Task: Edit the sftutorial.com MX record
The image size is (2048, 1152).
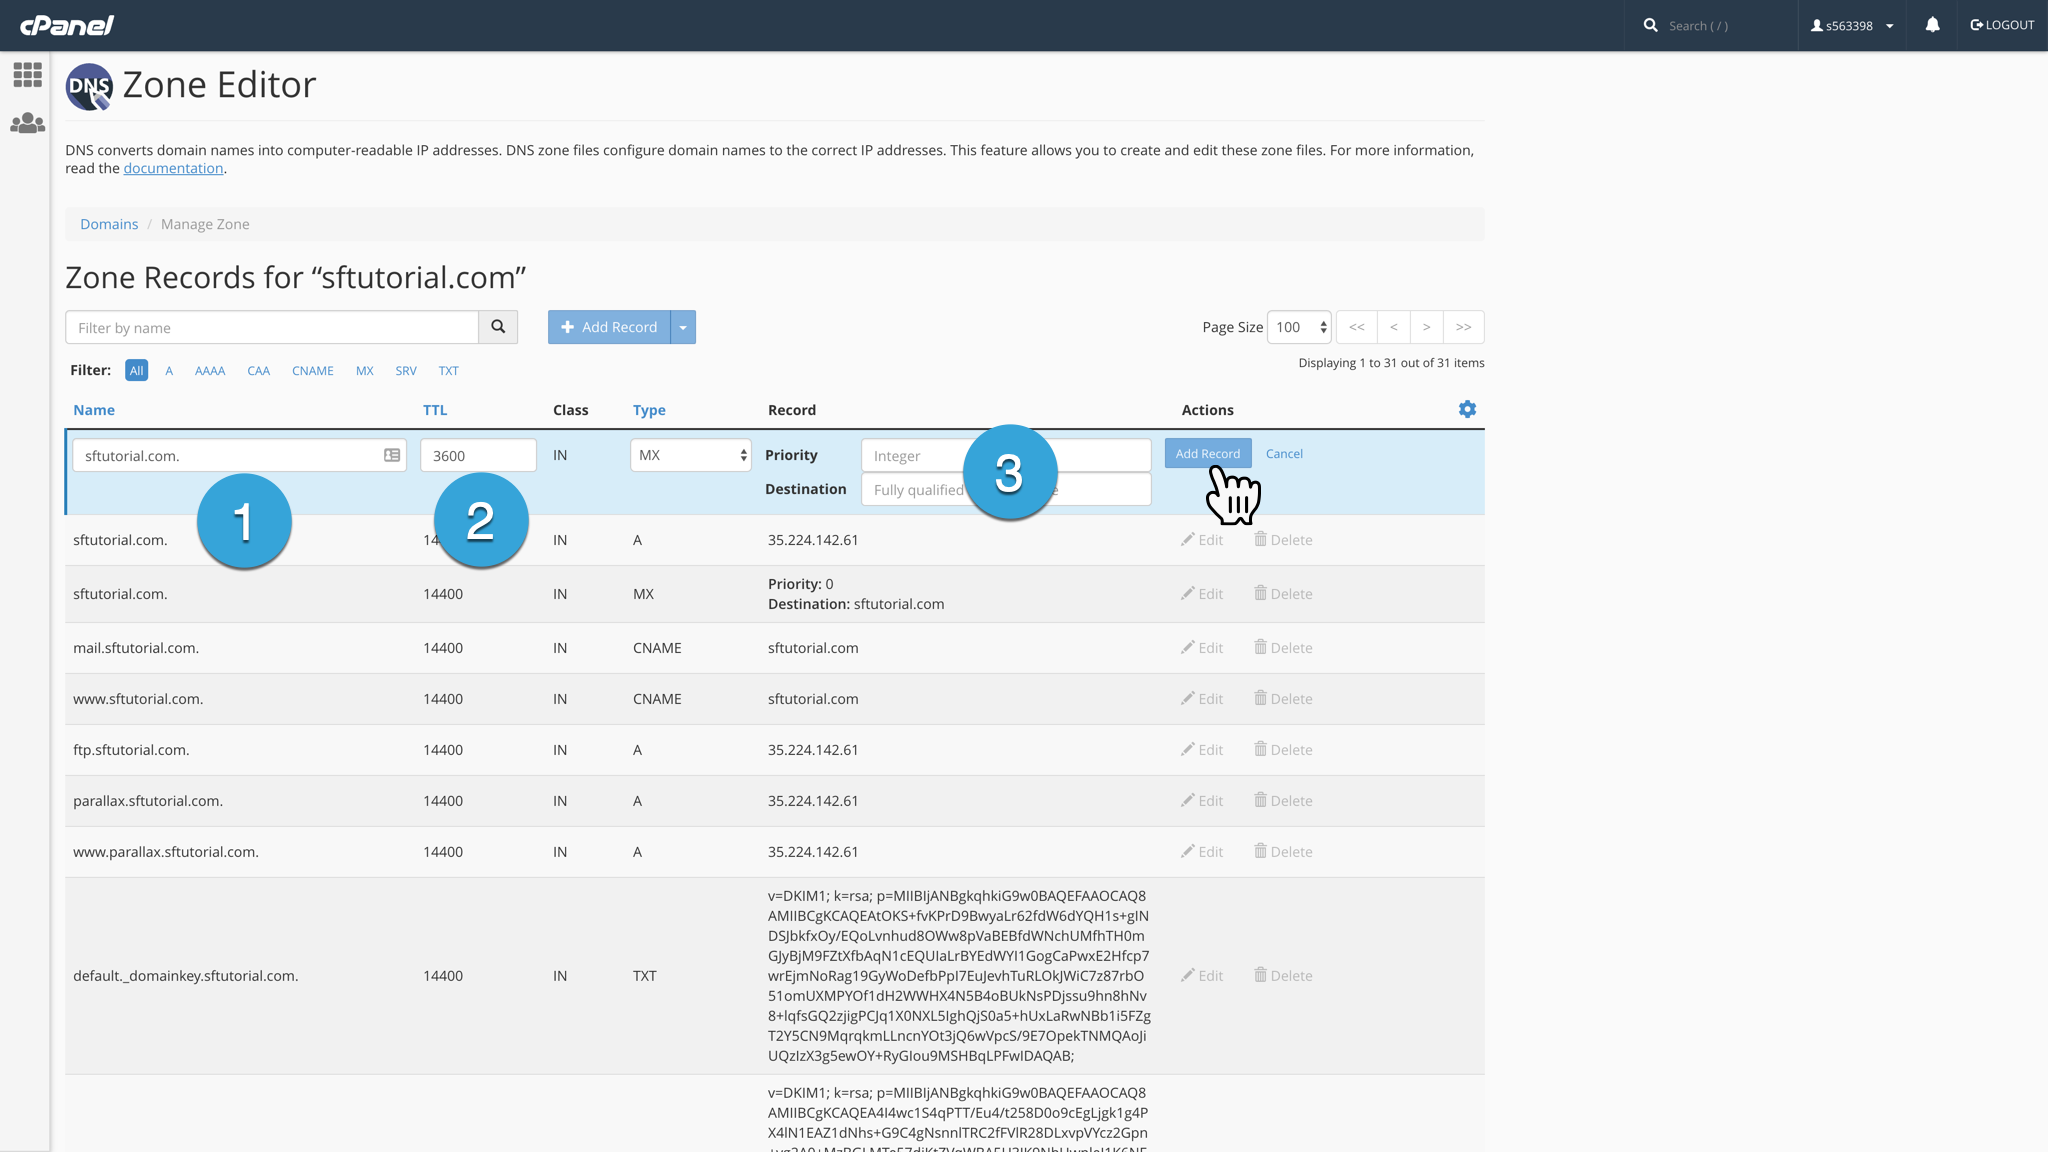Action: point(1202,594)
